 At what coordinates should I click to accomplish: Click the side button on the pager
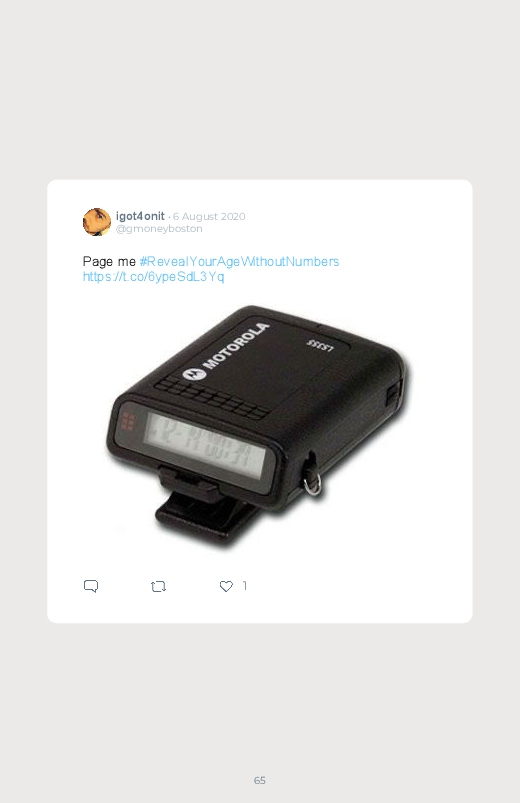pyautogui.click(x=393, y=393)
